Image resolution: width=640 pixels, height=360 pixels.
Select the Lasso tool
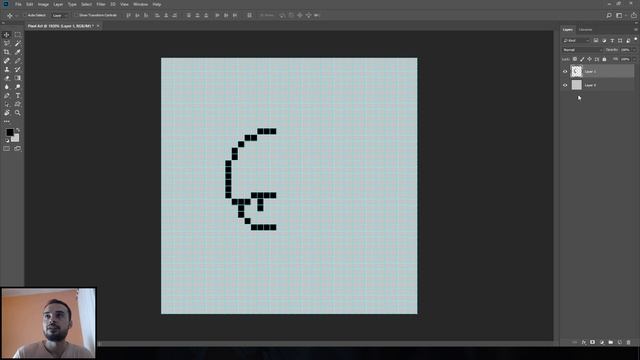(7, 43)
